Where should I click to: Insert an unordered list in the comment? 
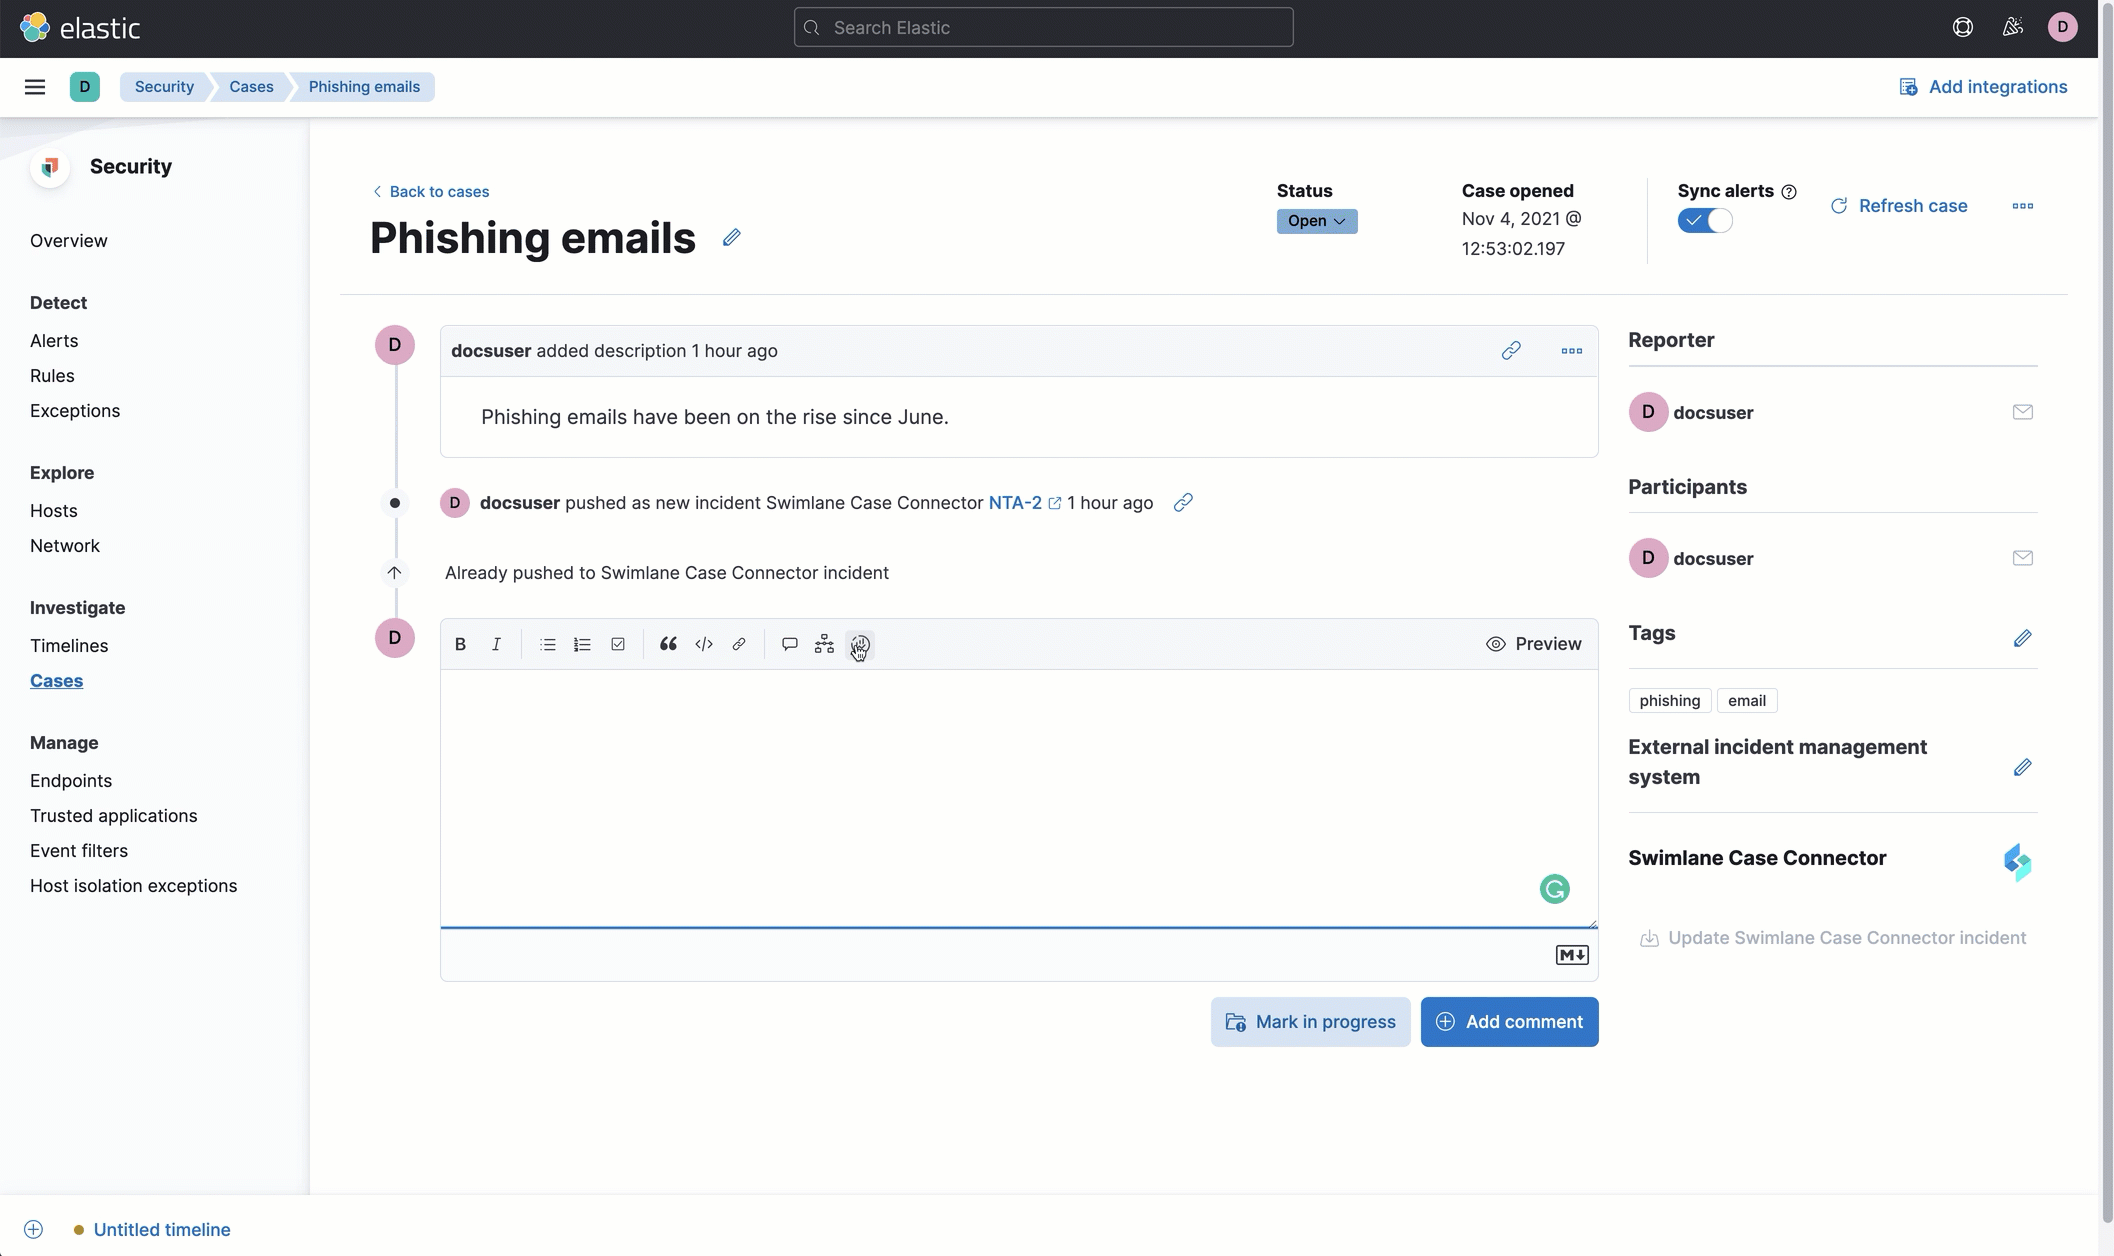pyautogui.click(x=547, y=643)
